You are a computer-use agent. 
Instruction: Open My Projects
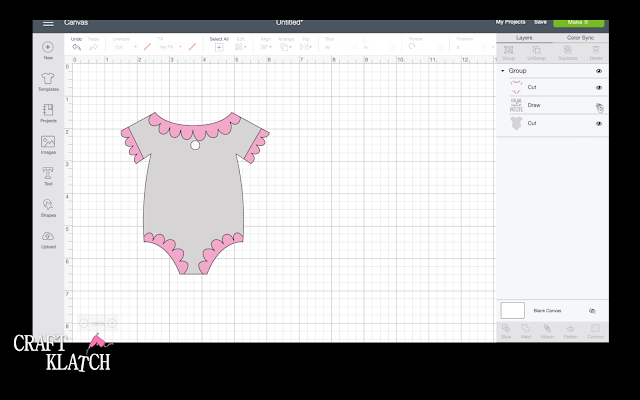511,22
